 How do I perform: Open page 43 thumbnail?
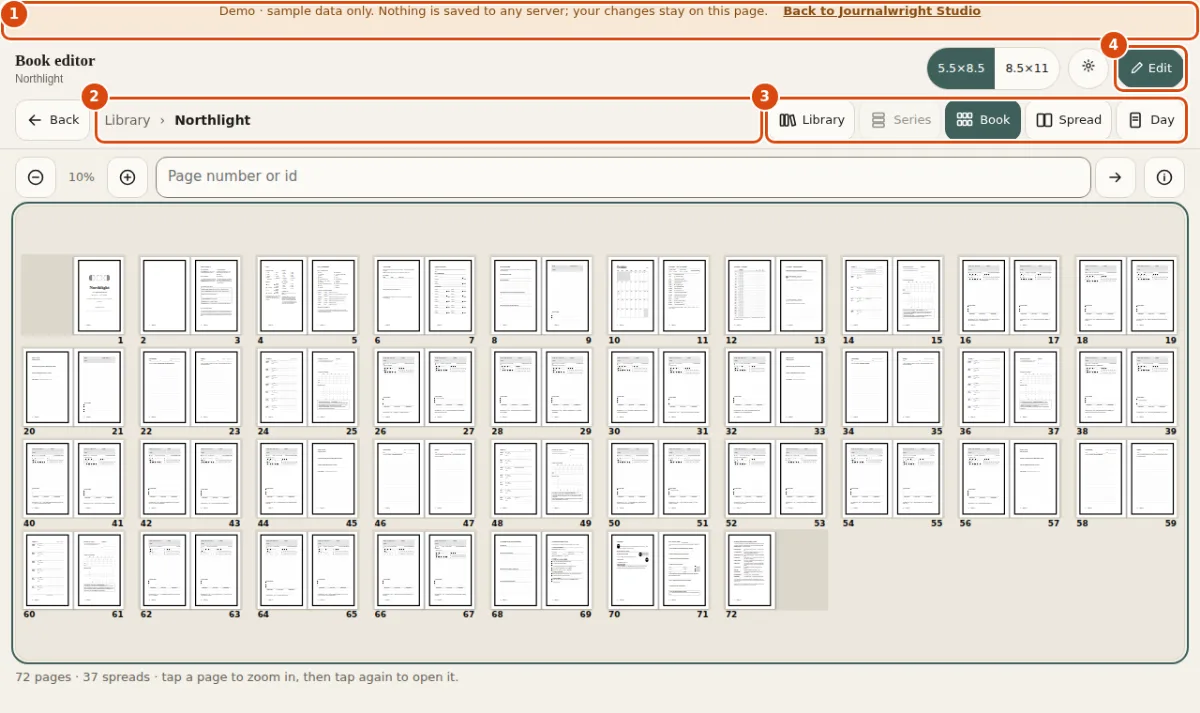click(x=216, y=479)
